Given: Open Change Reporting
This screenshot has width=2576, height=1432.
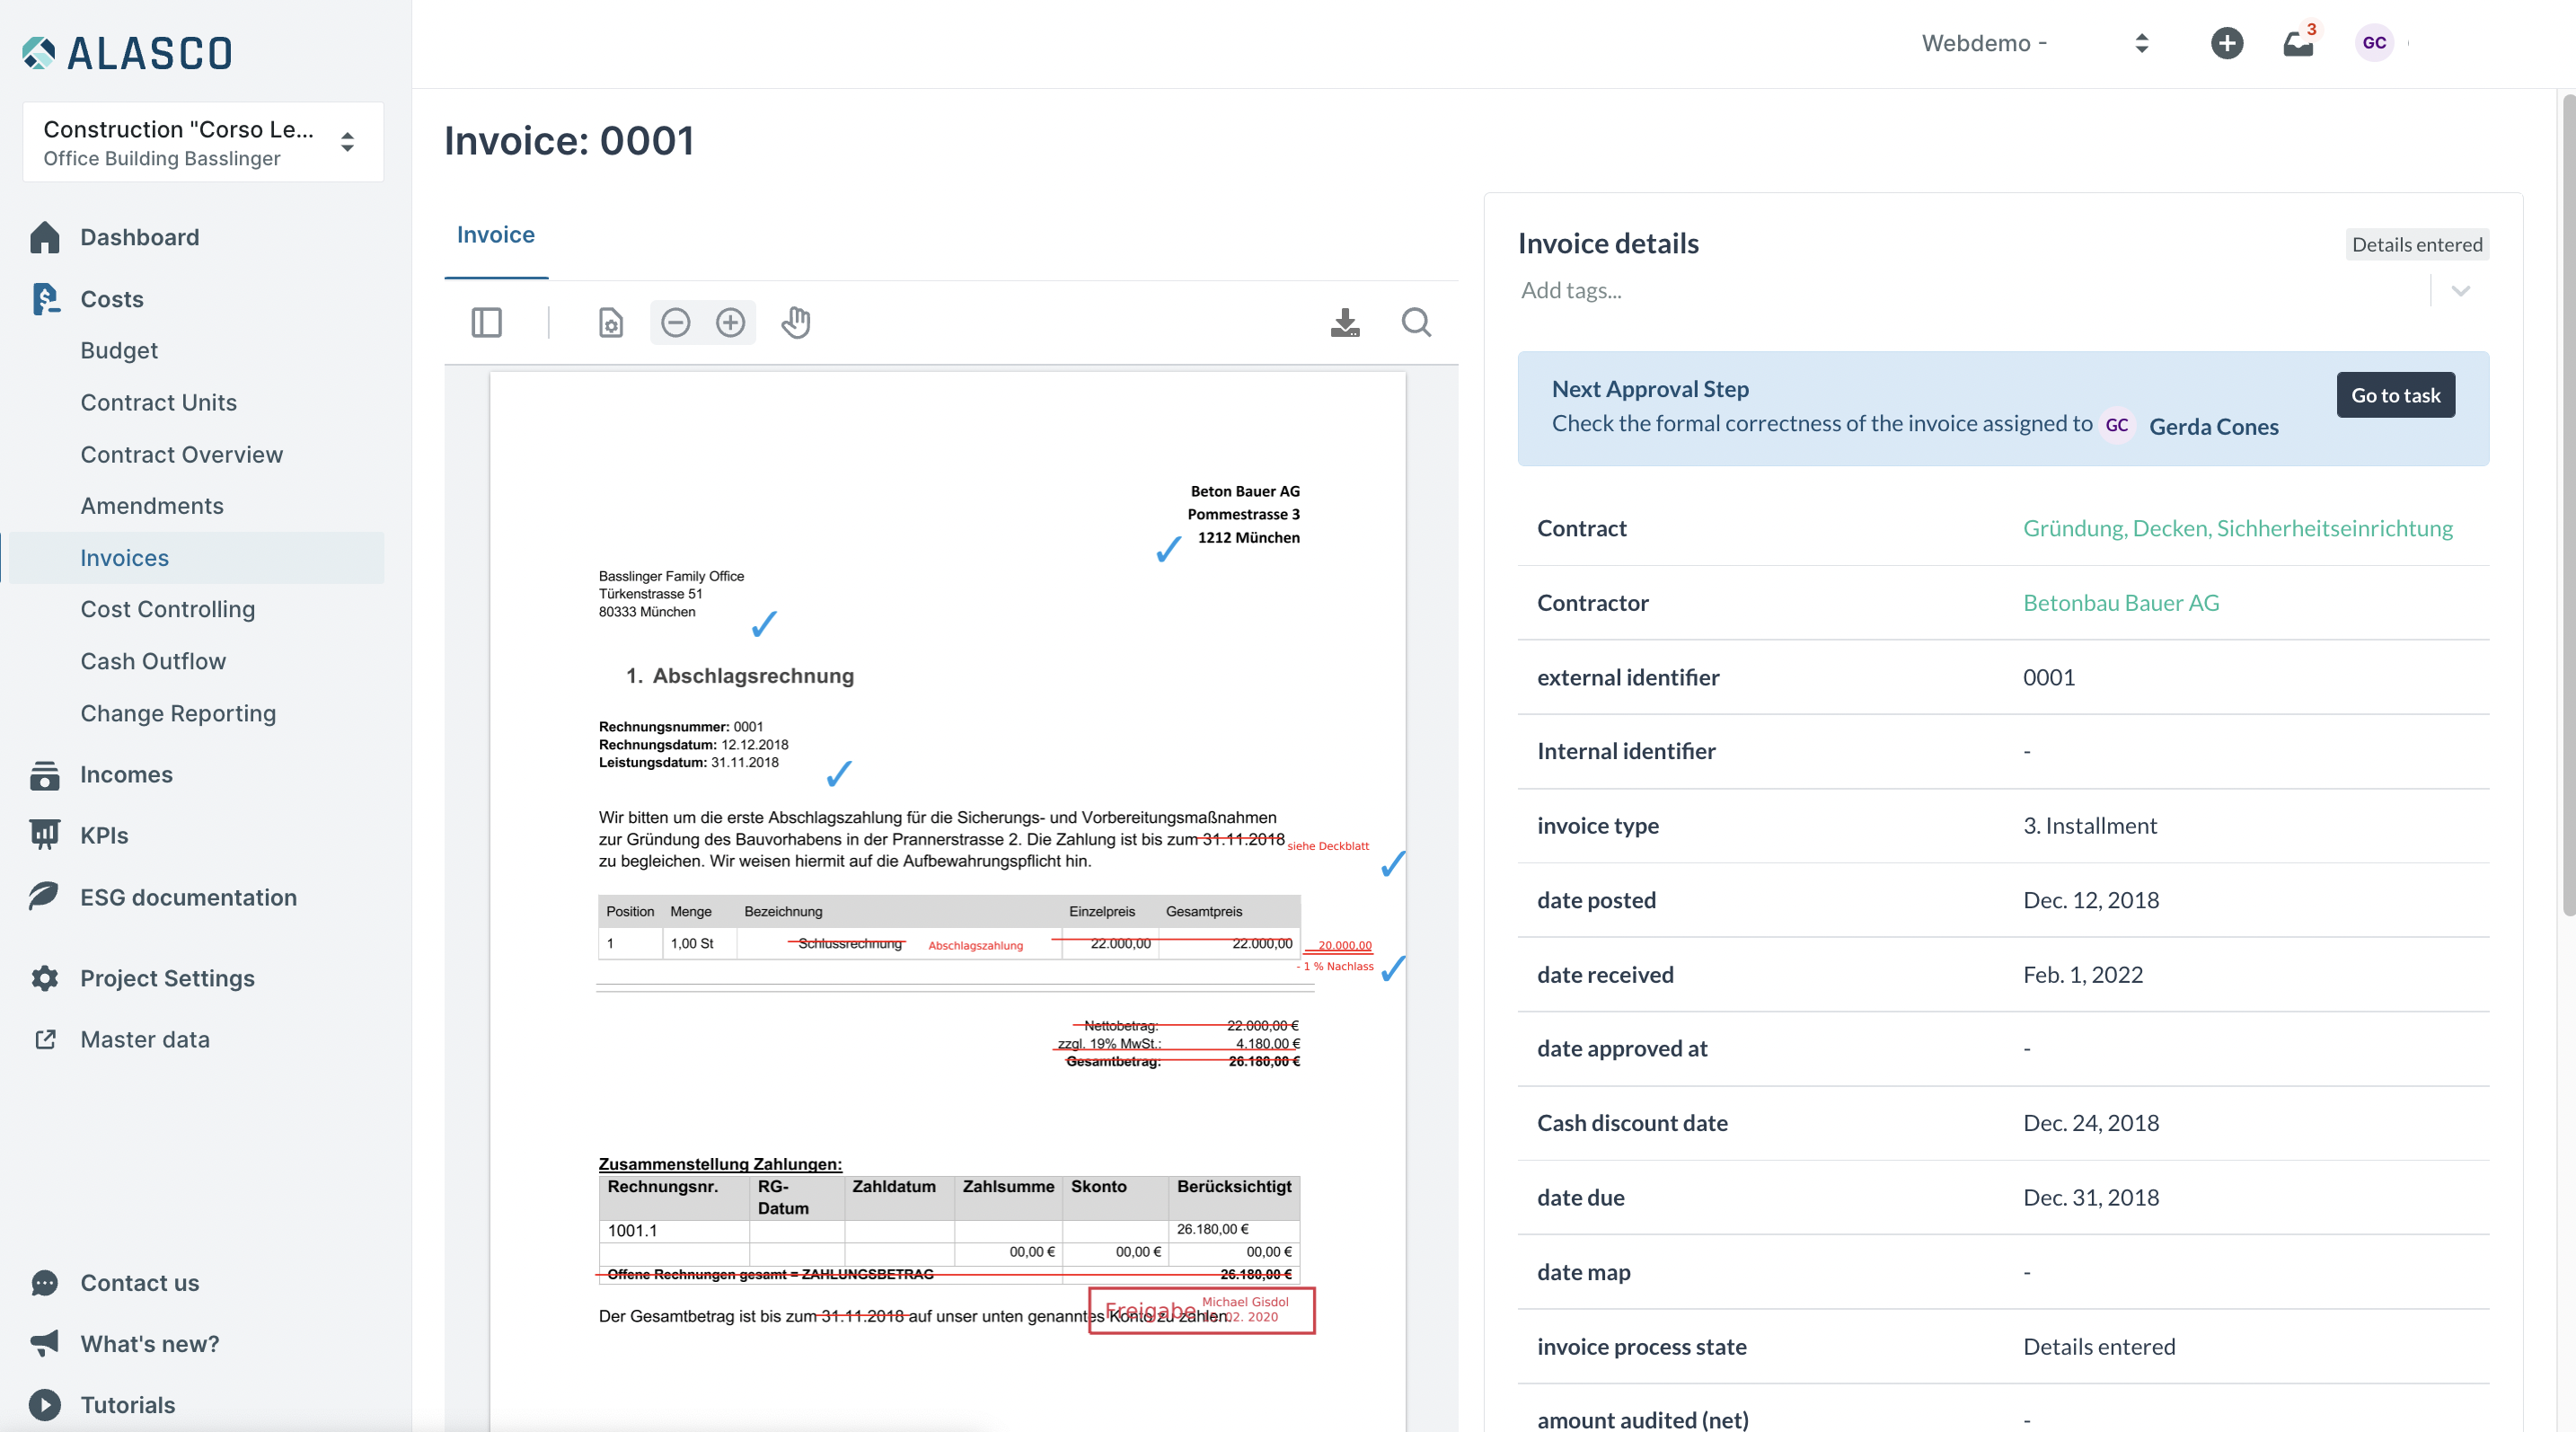Looking at the screenshot, I should click(178, 713).
